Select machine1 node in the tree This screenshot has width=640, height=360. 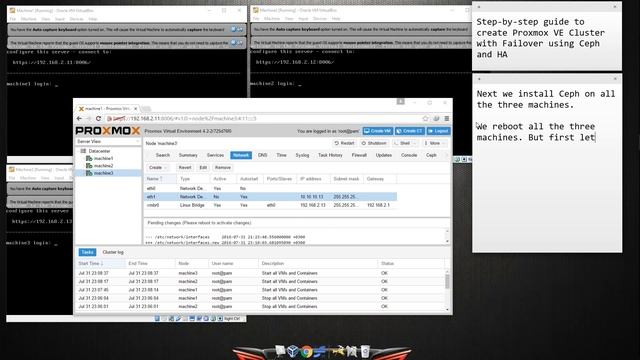103,158
